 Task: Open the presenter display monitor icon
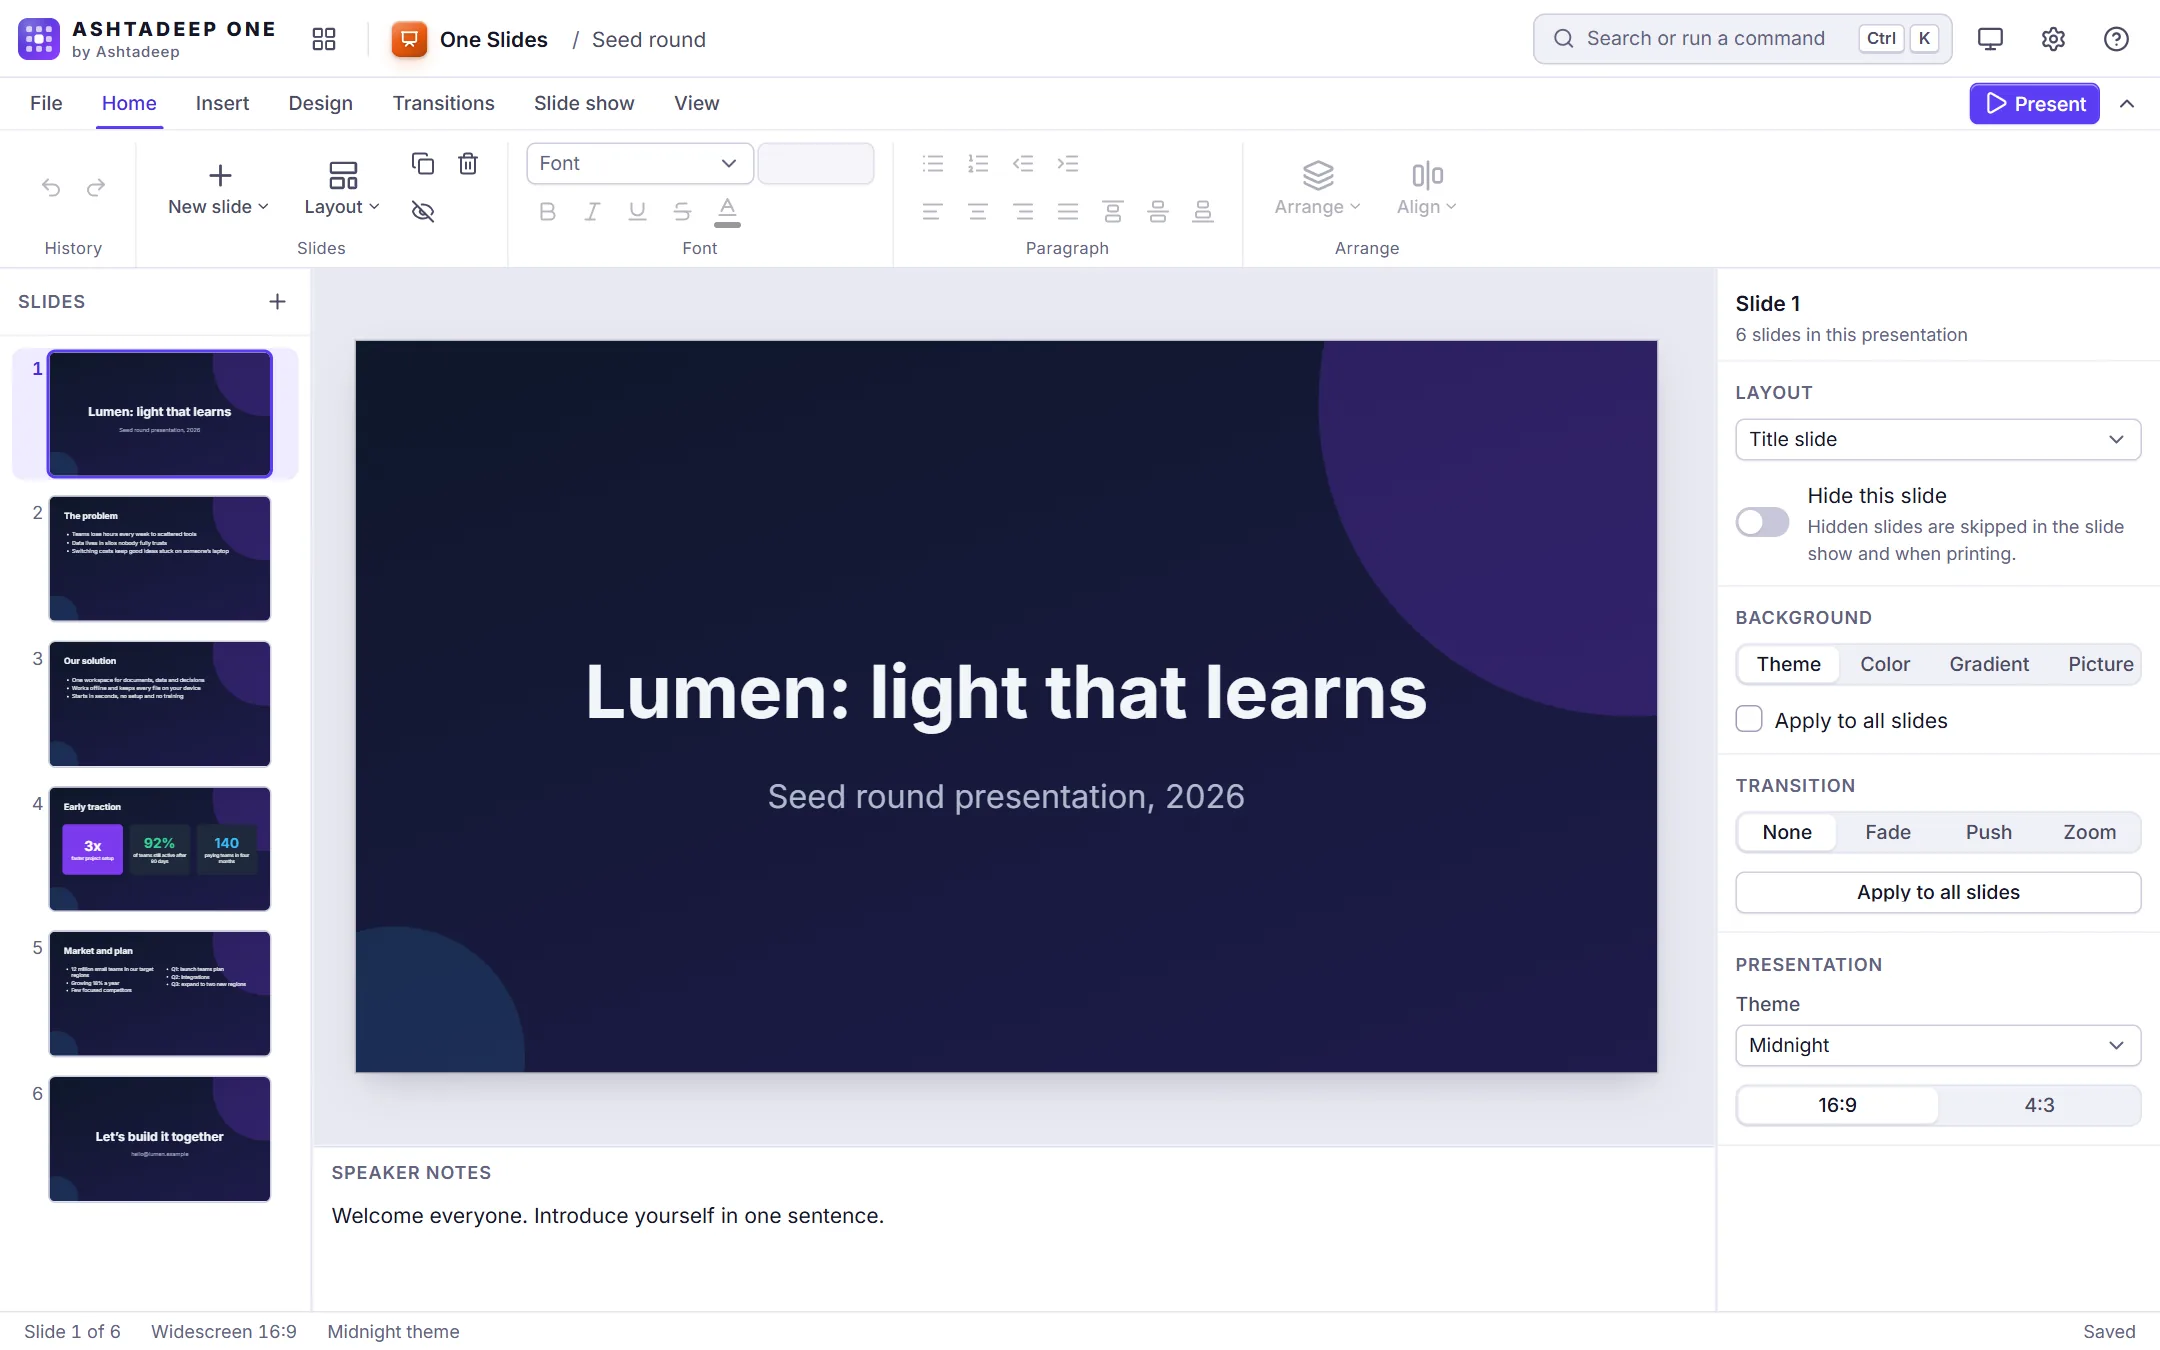point(1990,39)
